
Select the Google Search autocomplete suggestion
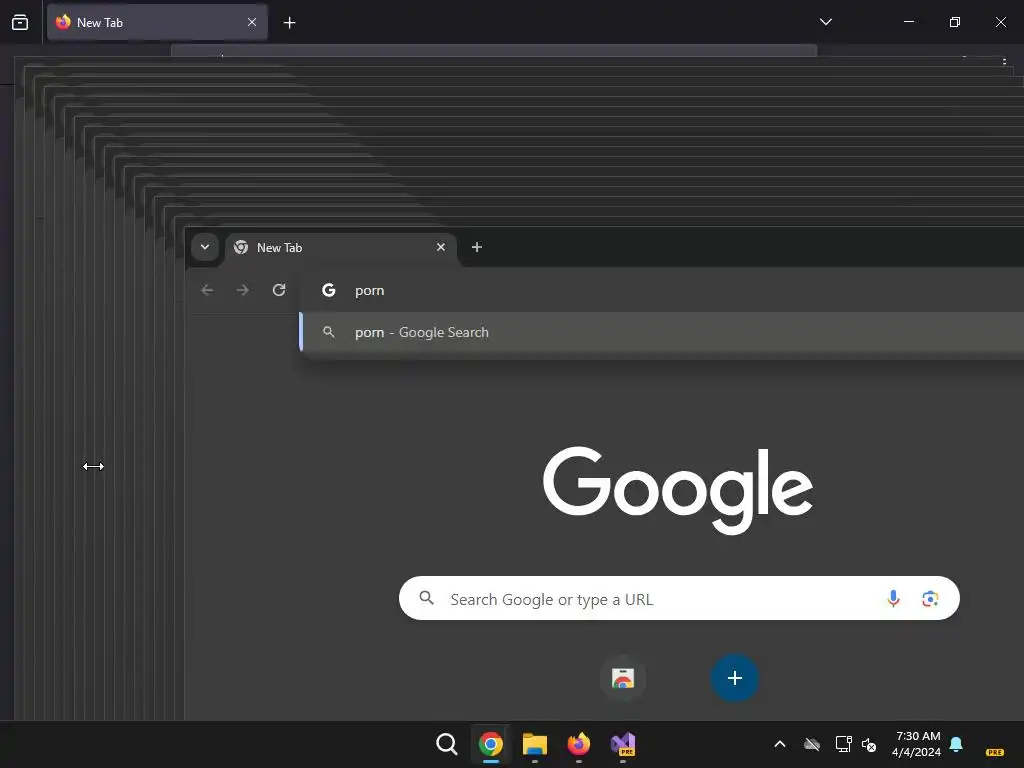click(x=661, y=332)
